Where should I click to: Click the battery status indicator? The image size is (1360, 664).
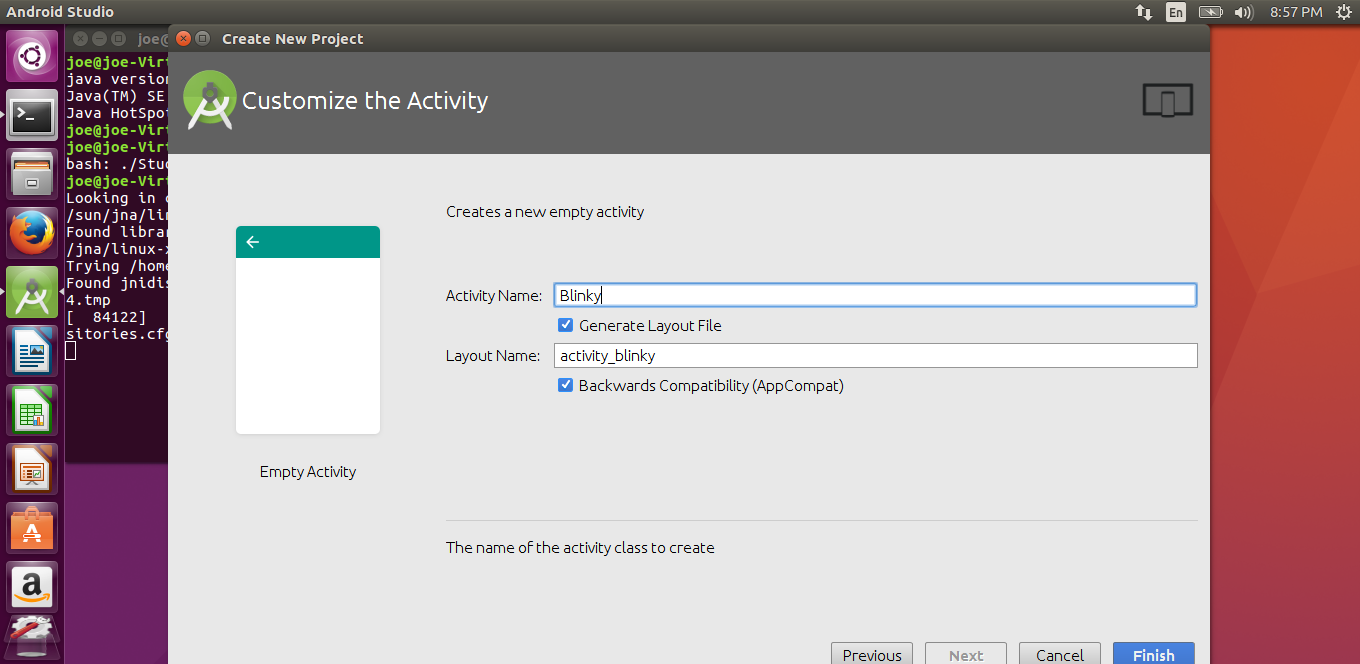[1210, 12]
